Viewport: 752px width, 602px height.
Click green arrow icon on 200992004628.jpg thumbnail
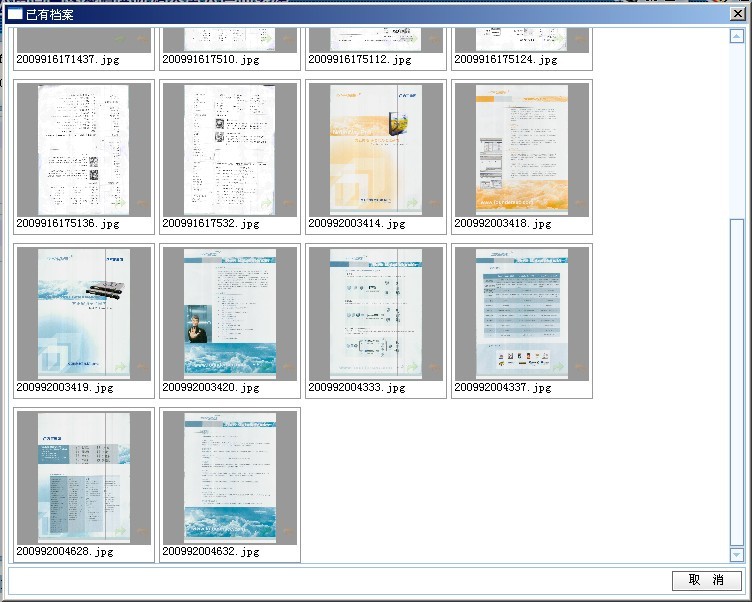coord(119,531)
